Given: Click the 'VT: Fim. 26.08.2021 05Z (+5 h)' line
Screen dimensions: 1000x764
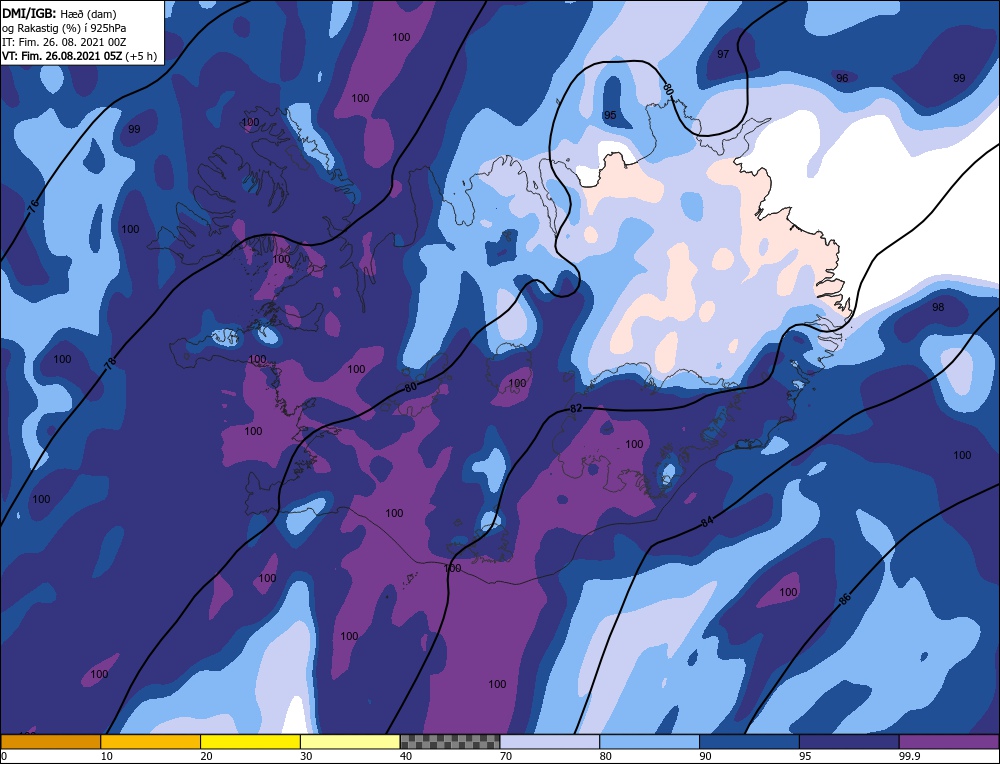Looking at the screenshot, I should pyautogui.click(x=79, y=55).
